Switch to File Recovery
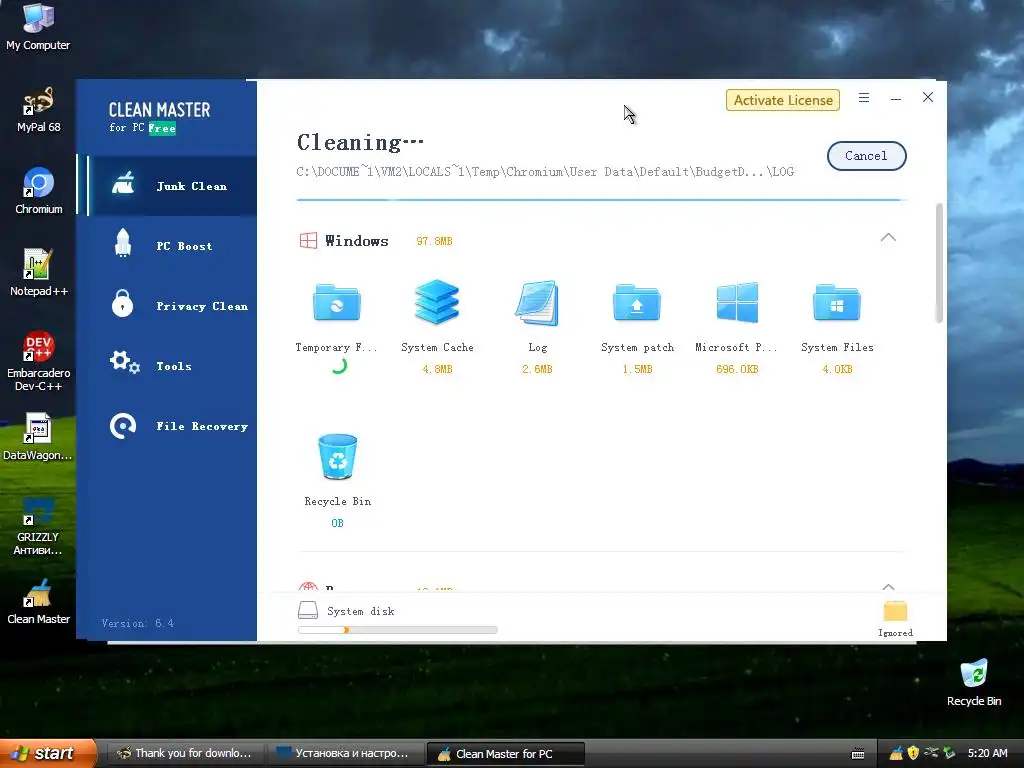 coord(172,426)
